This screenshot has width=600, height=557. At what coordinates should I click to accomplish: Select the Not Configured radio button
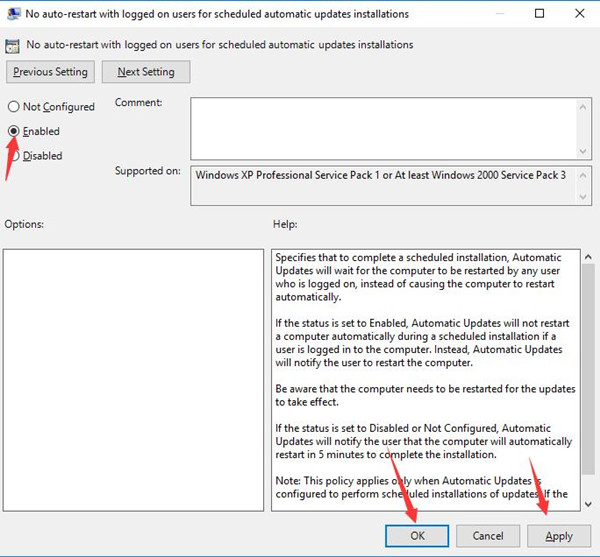click(13, 106)
